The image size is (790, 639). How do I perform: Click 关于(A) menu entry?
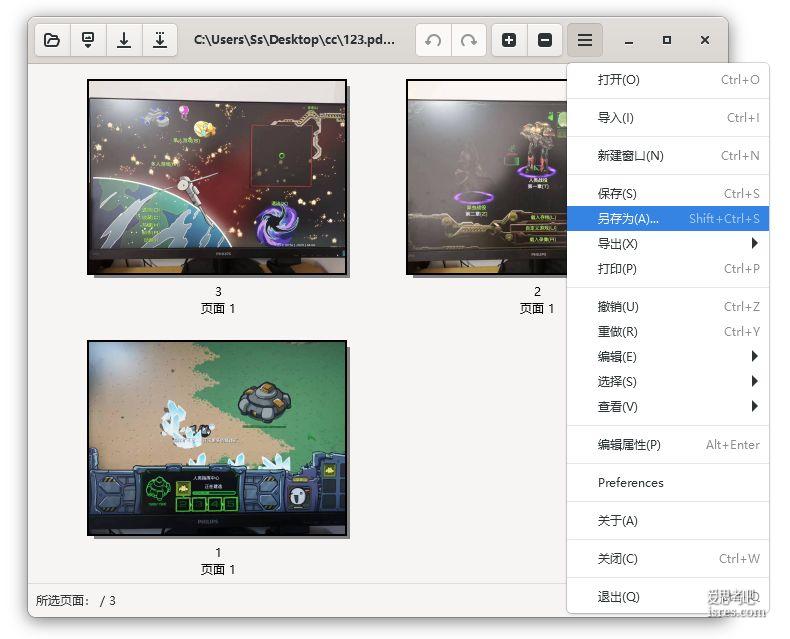[668, 521]
